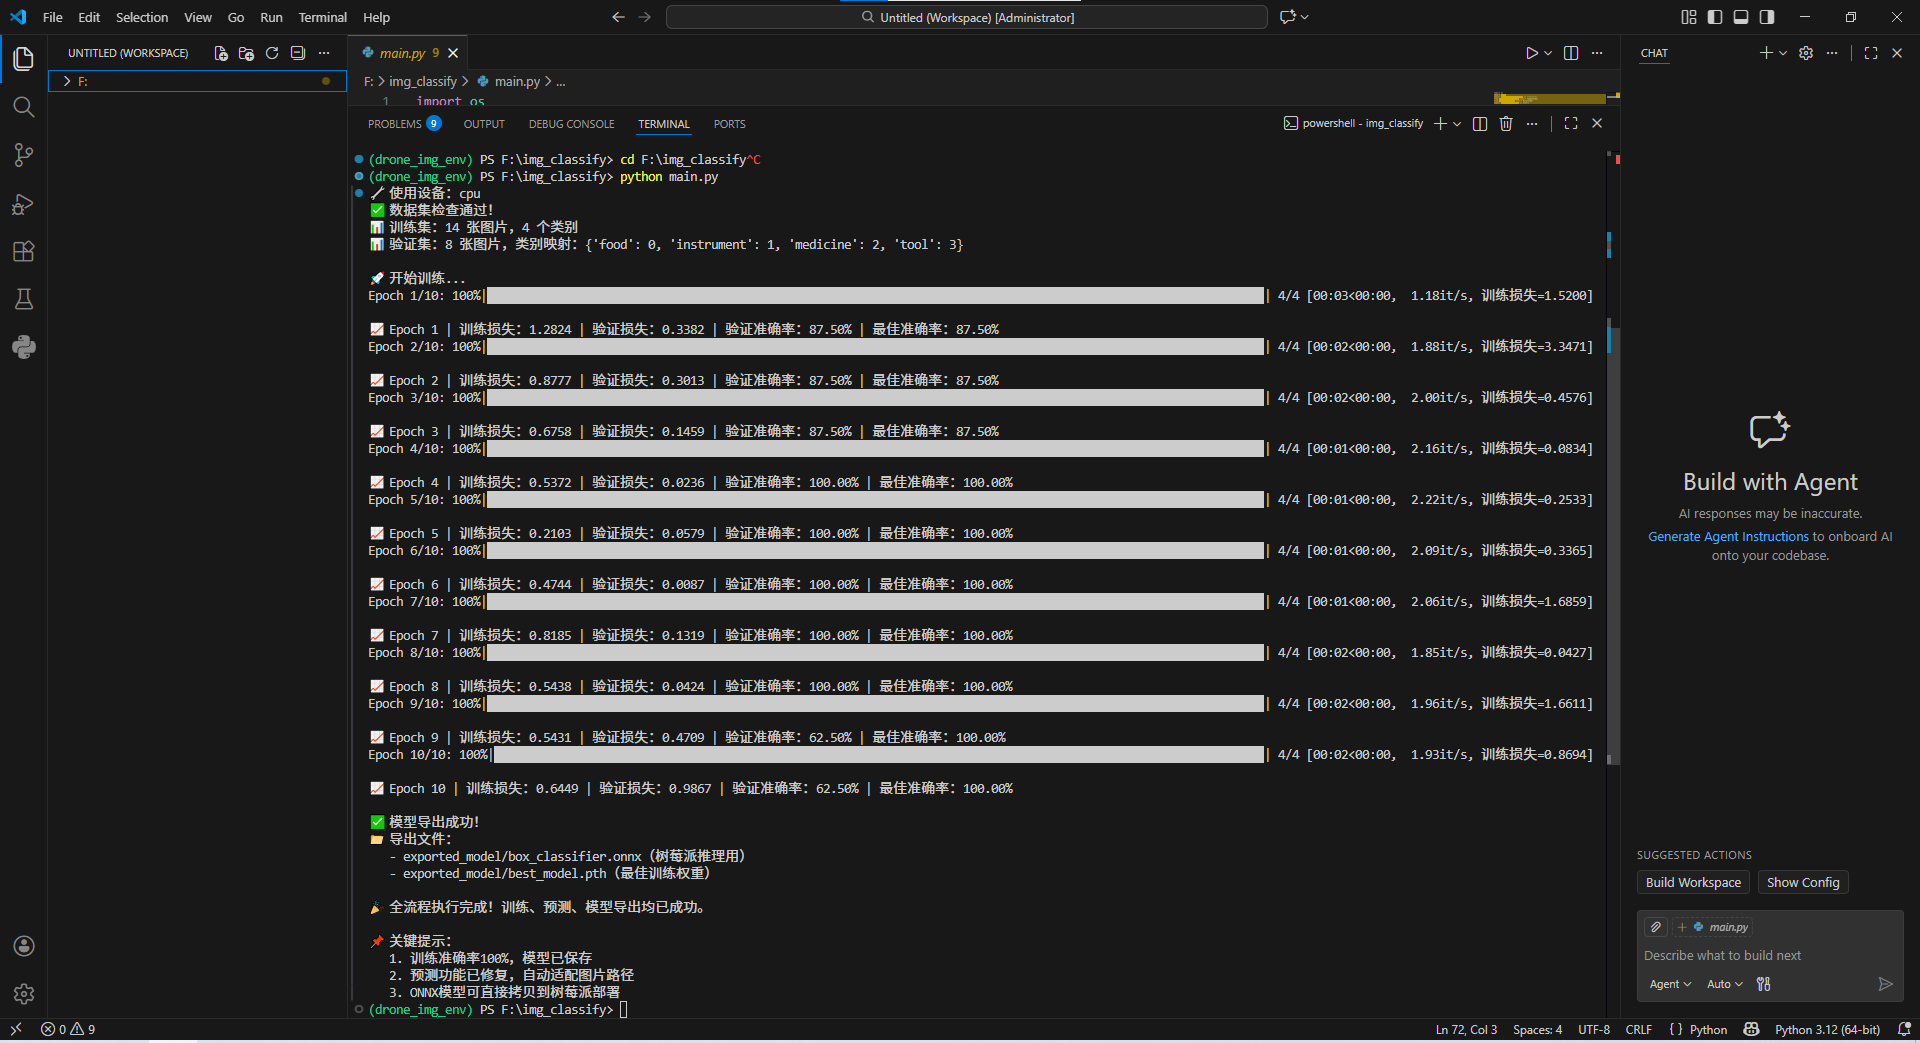This screenshot has height=1043, width=1920.
Task: Open the Manage gear in activity bar
Action: click(24, 994)
